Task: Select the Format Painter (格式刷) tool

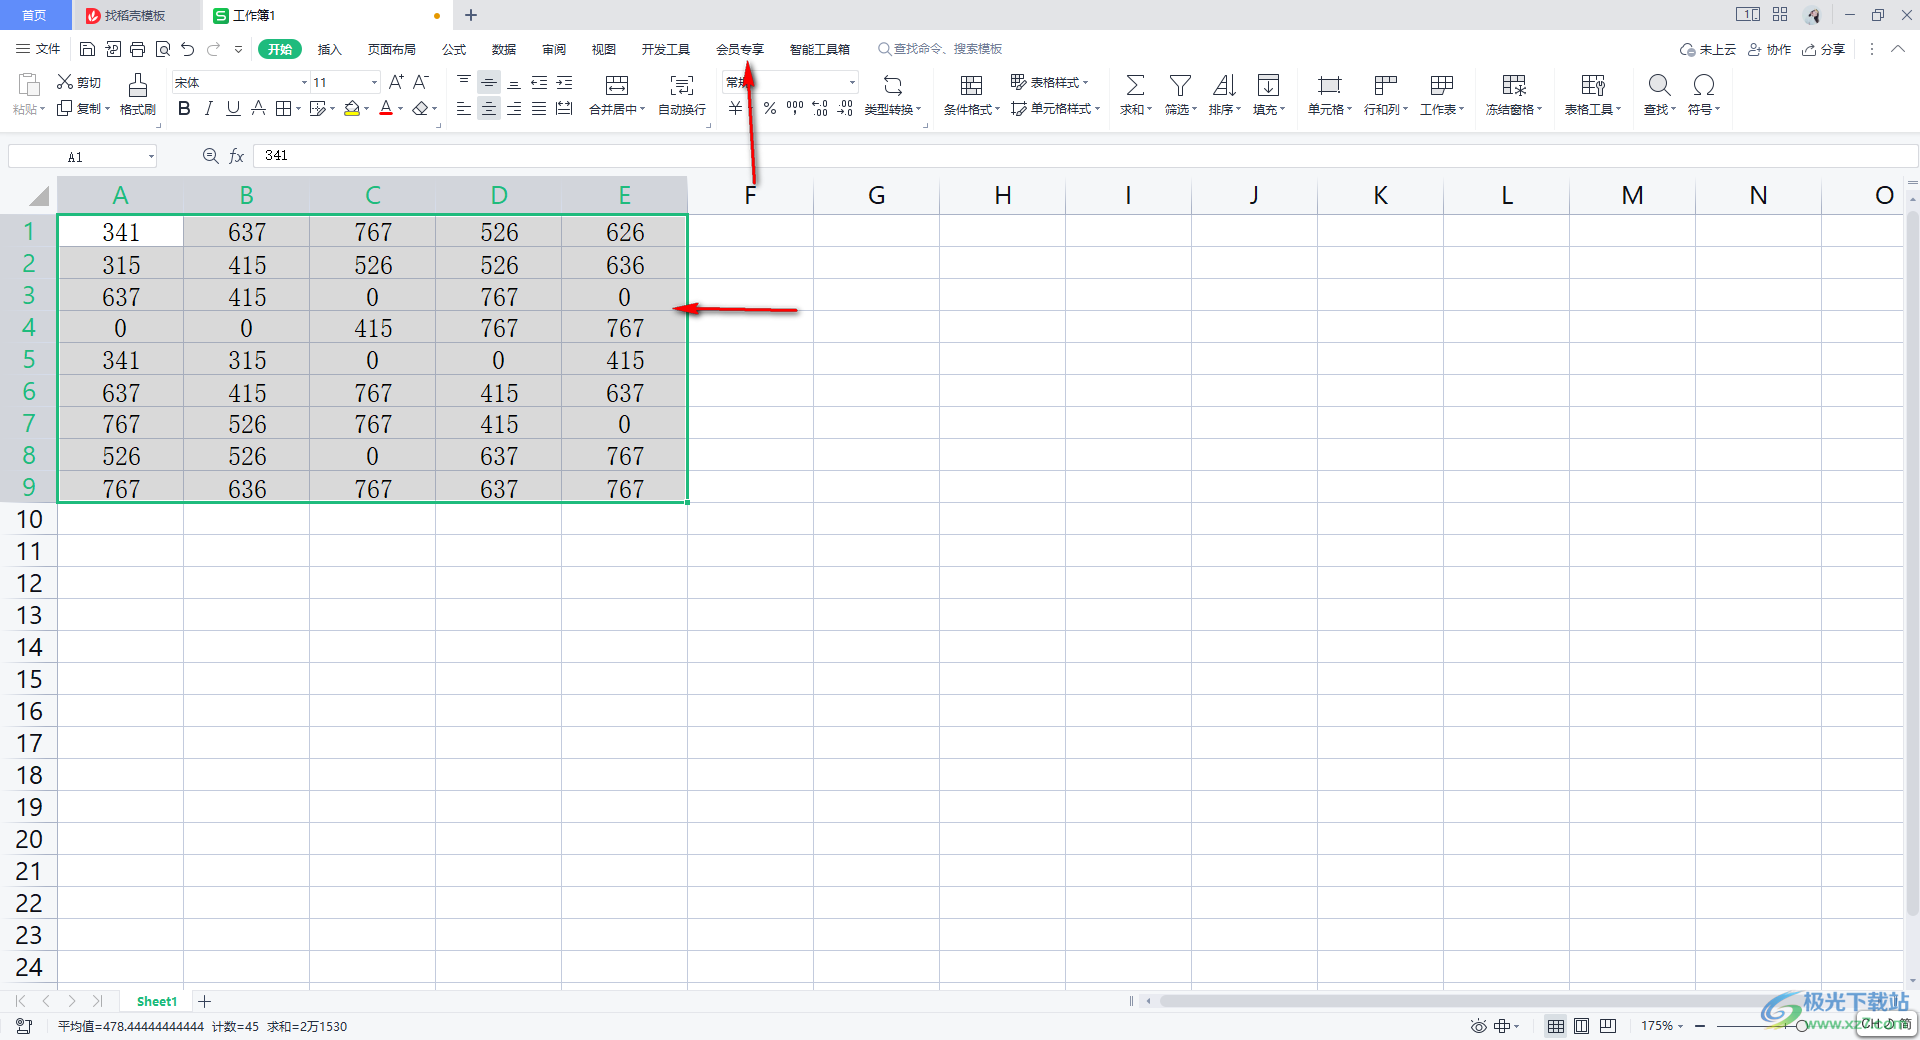Action: (x=138, y=95)
